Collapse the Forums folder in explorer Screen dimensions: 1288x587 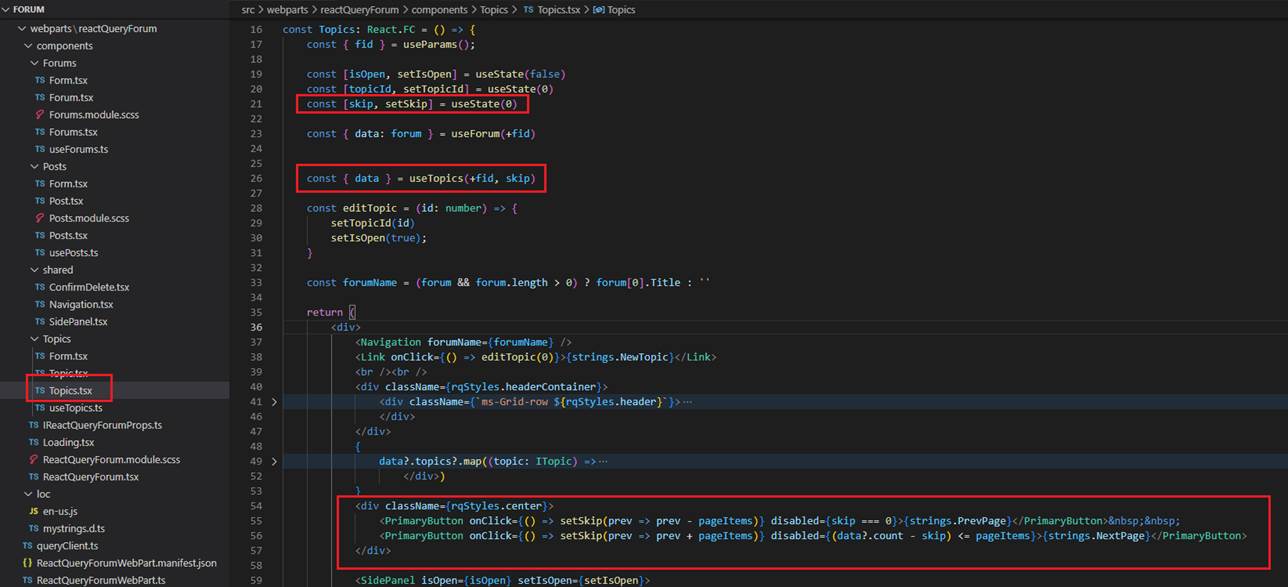33,63
